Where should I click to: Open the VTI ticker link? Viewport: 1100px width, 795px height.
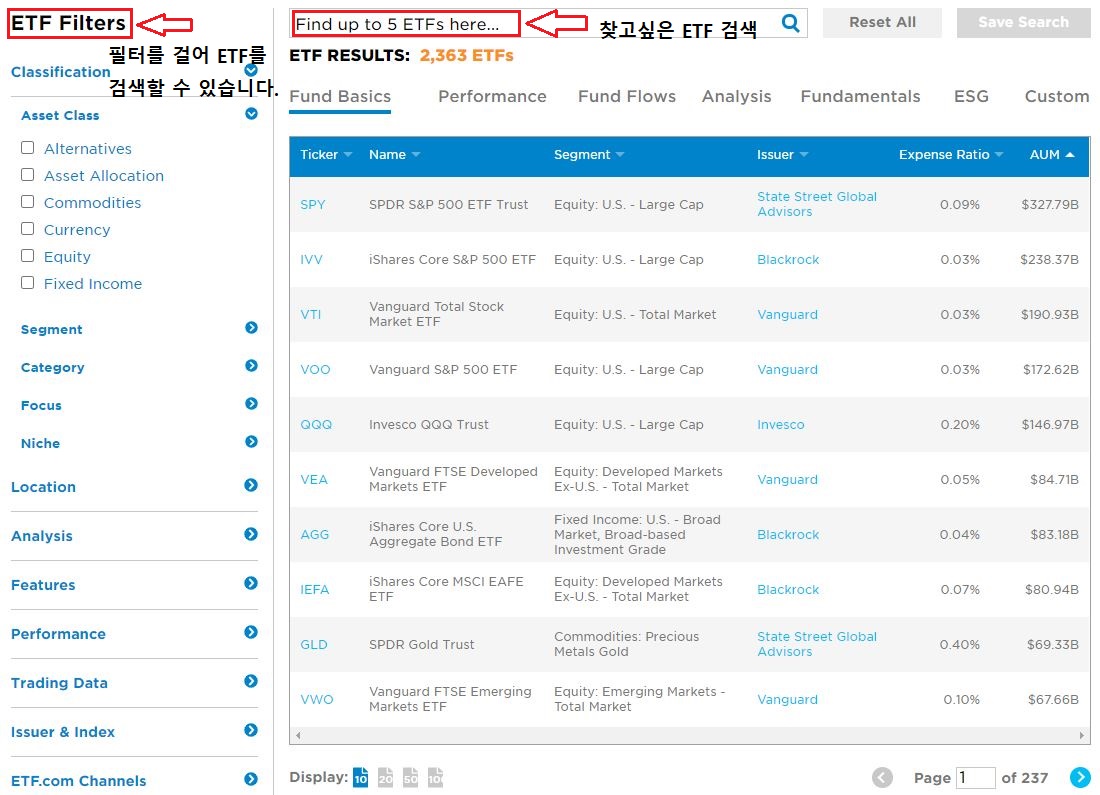(x=311, y=314)
